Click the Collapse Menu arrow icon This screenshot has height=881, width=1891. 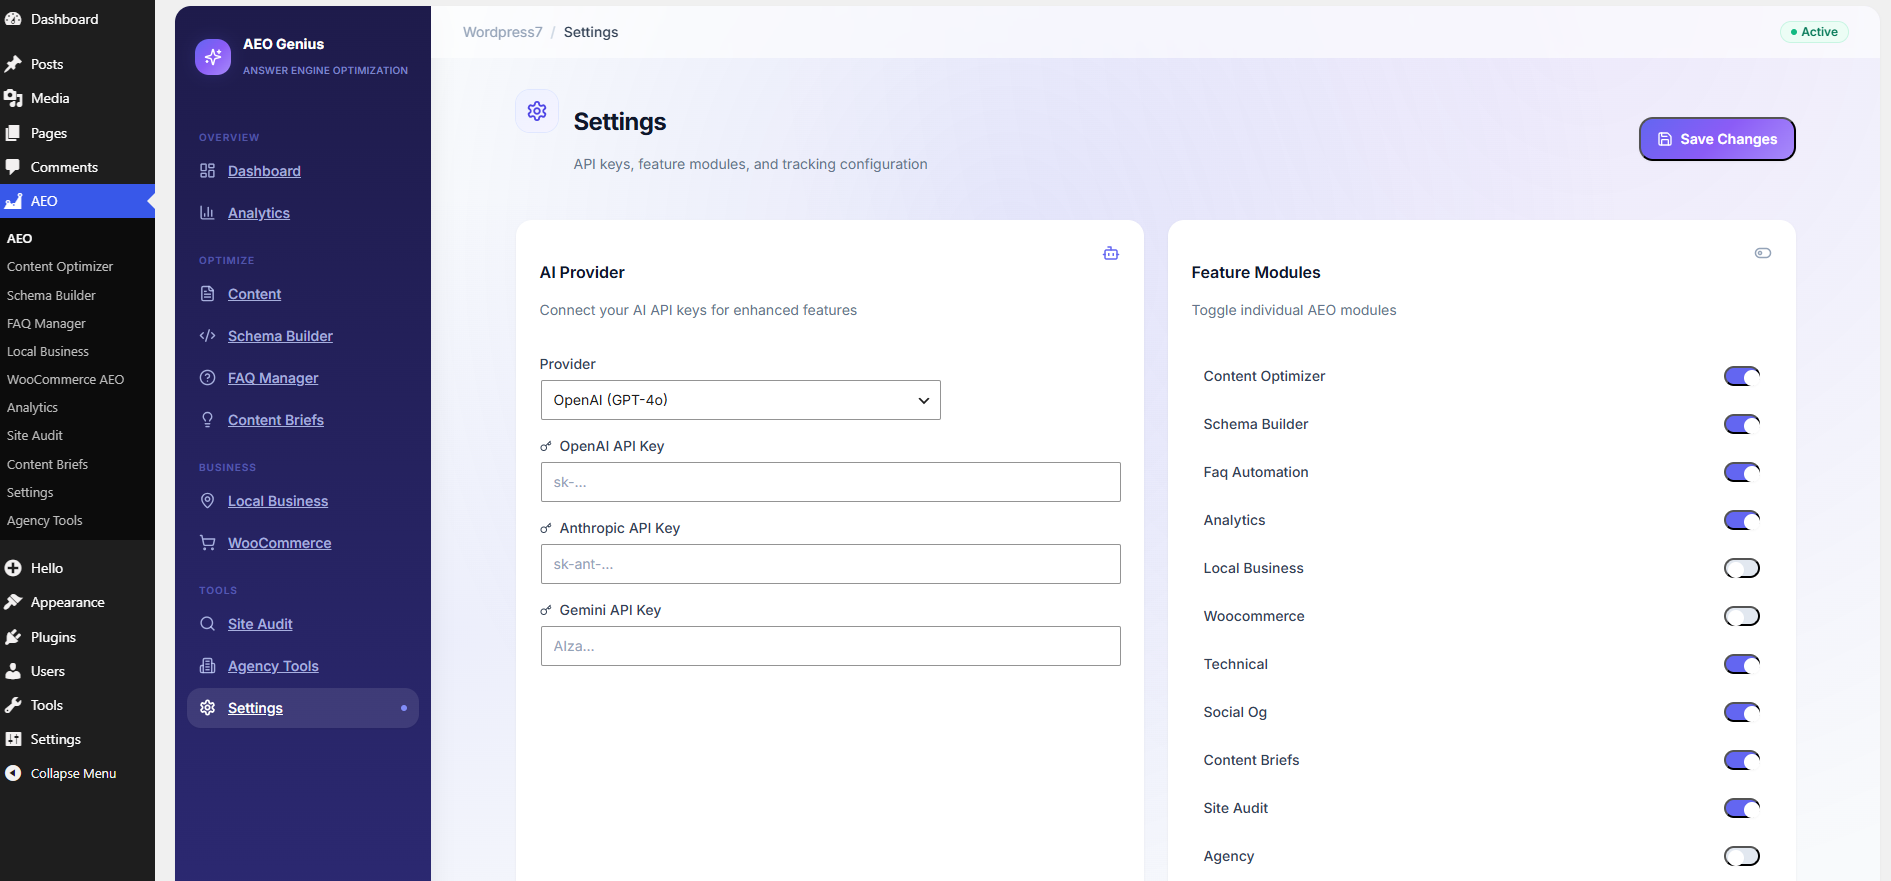13,773
